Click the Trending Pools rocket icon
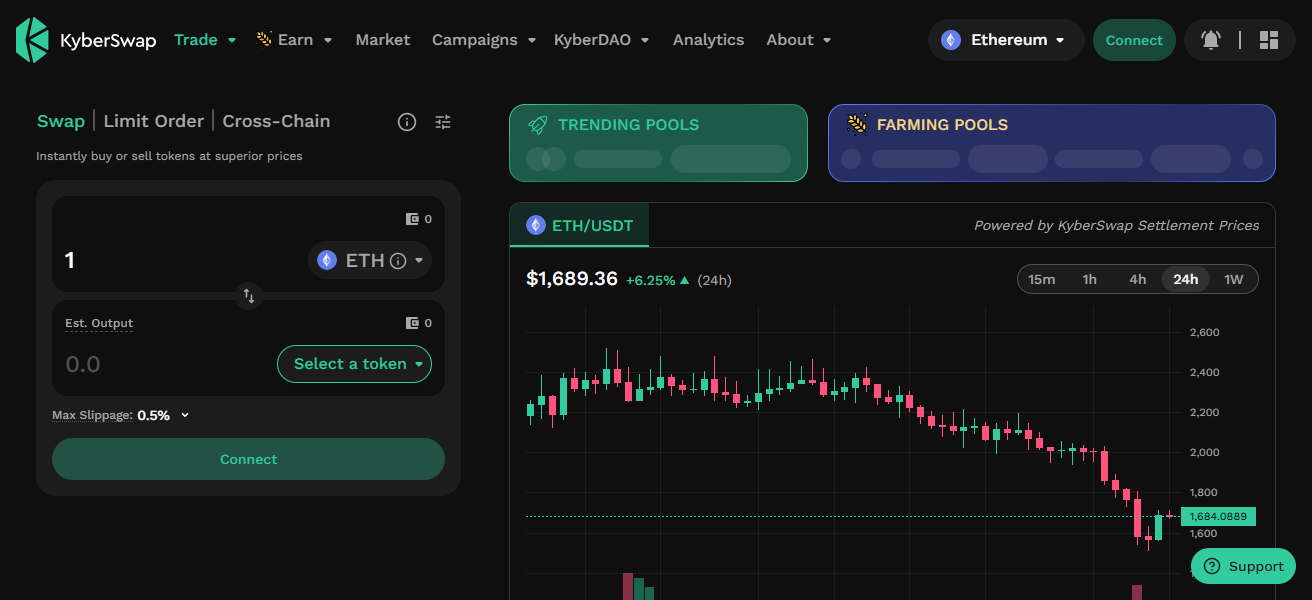Image resolution: width=1312 pixels, height=600 pixels. tap(538, 125)
